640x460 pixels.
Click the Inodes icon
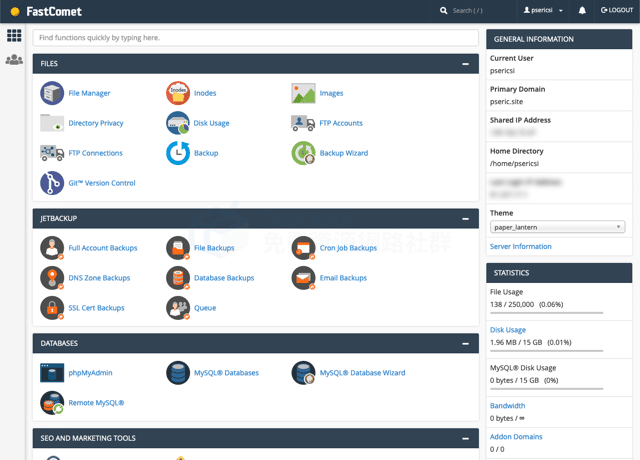[178, 93]
